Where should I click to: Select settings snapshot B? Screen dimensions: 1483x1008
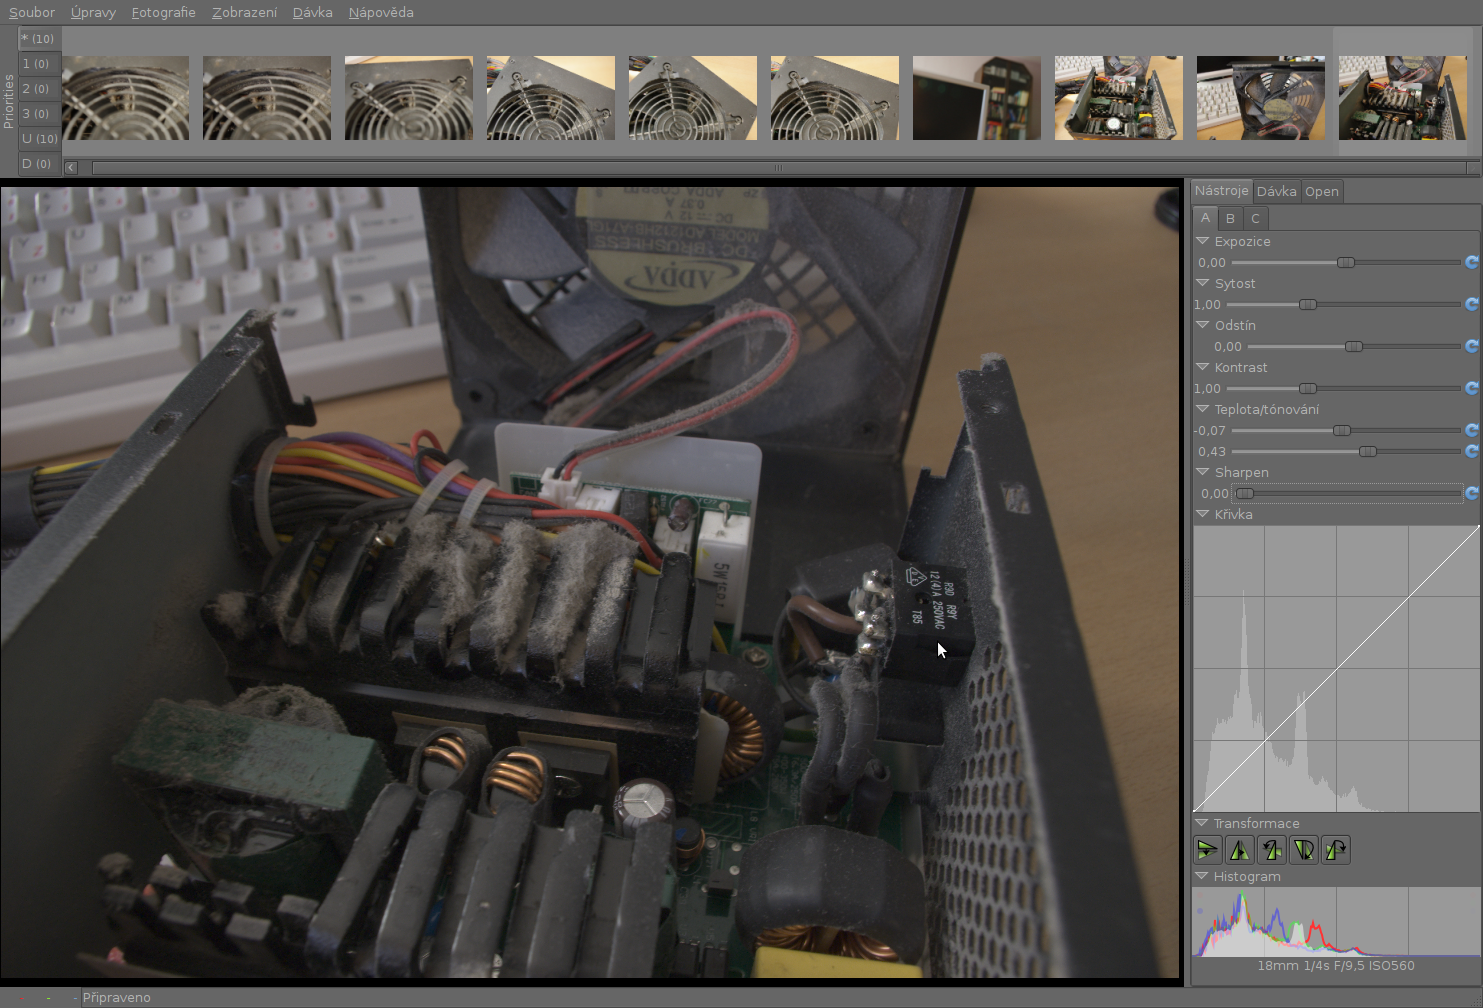[x=1230, y=218]
